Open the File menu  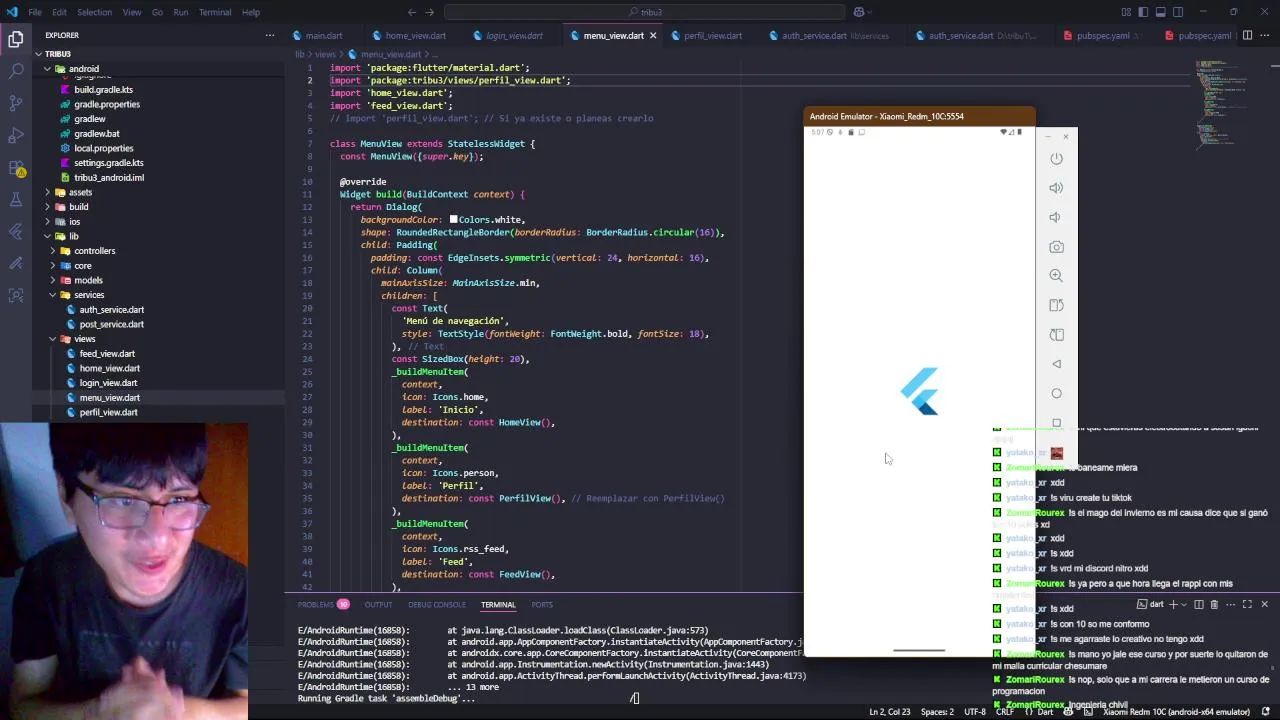pyautogui.click(x=35, y=12)
